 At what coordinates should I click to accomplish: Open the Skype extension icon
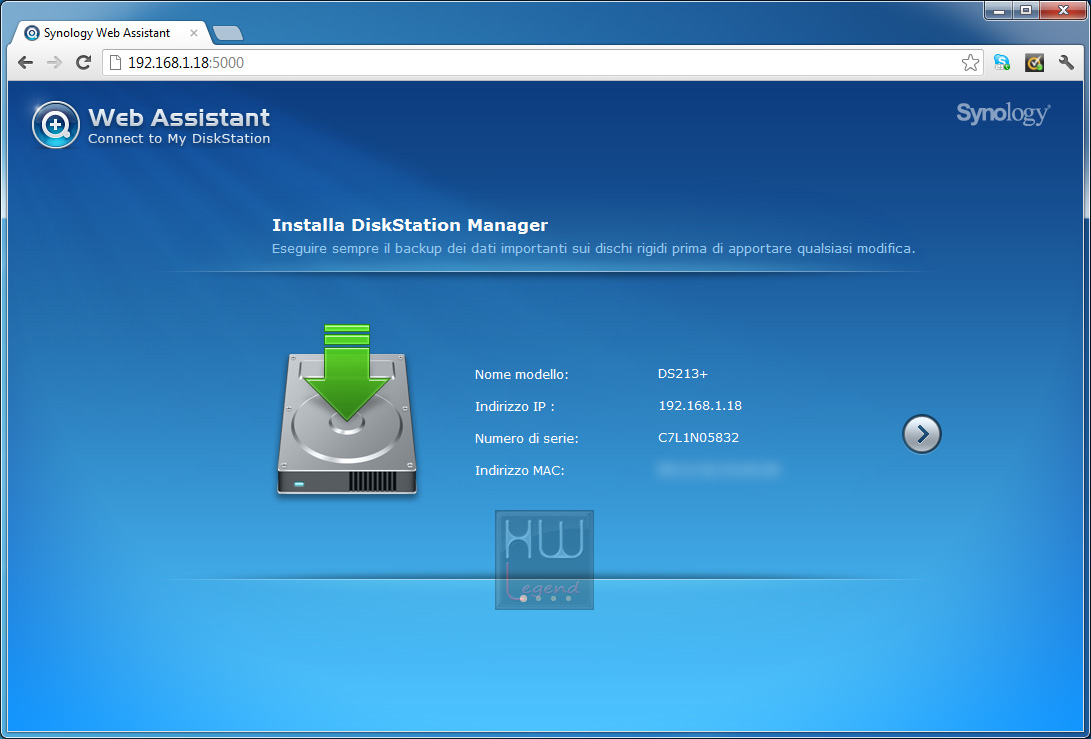click(x=1001, y=63)
